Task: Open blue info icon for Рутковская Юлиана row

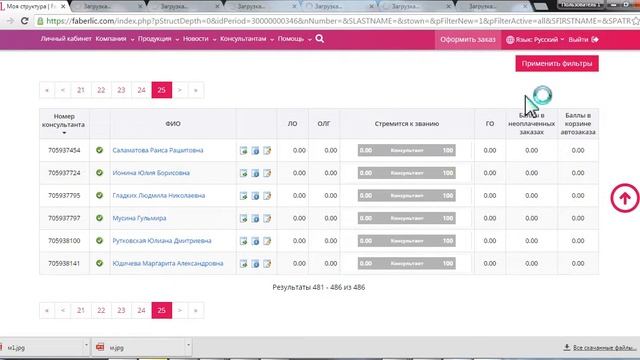Action: (256, 241)
